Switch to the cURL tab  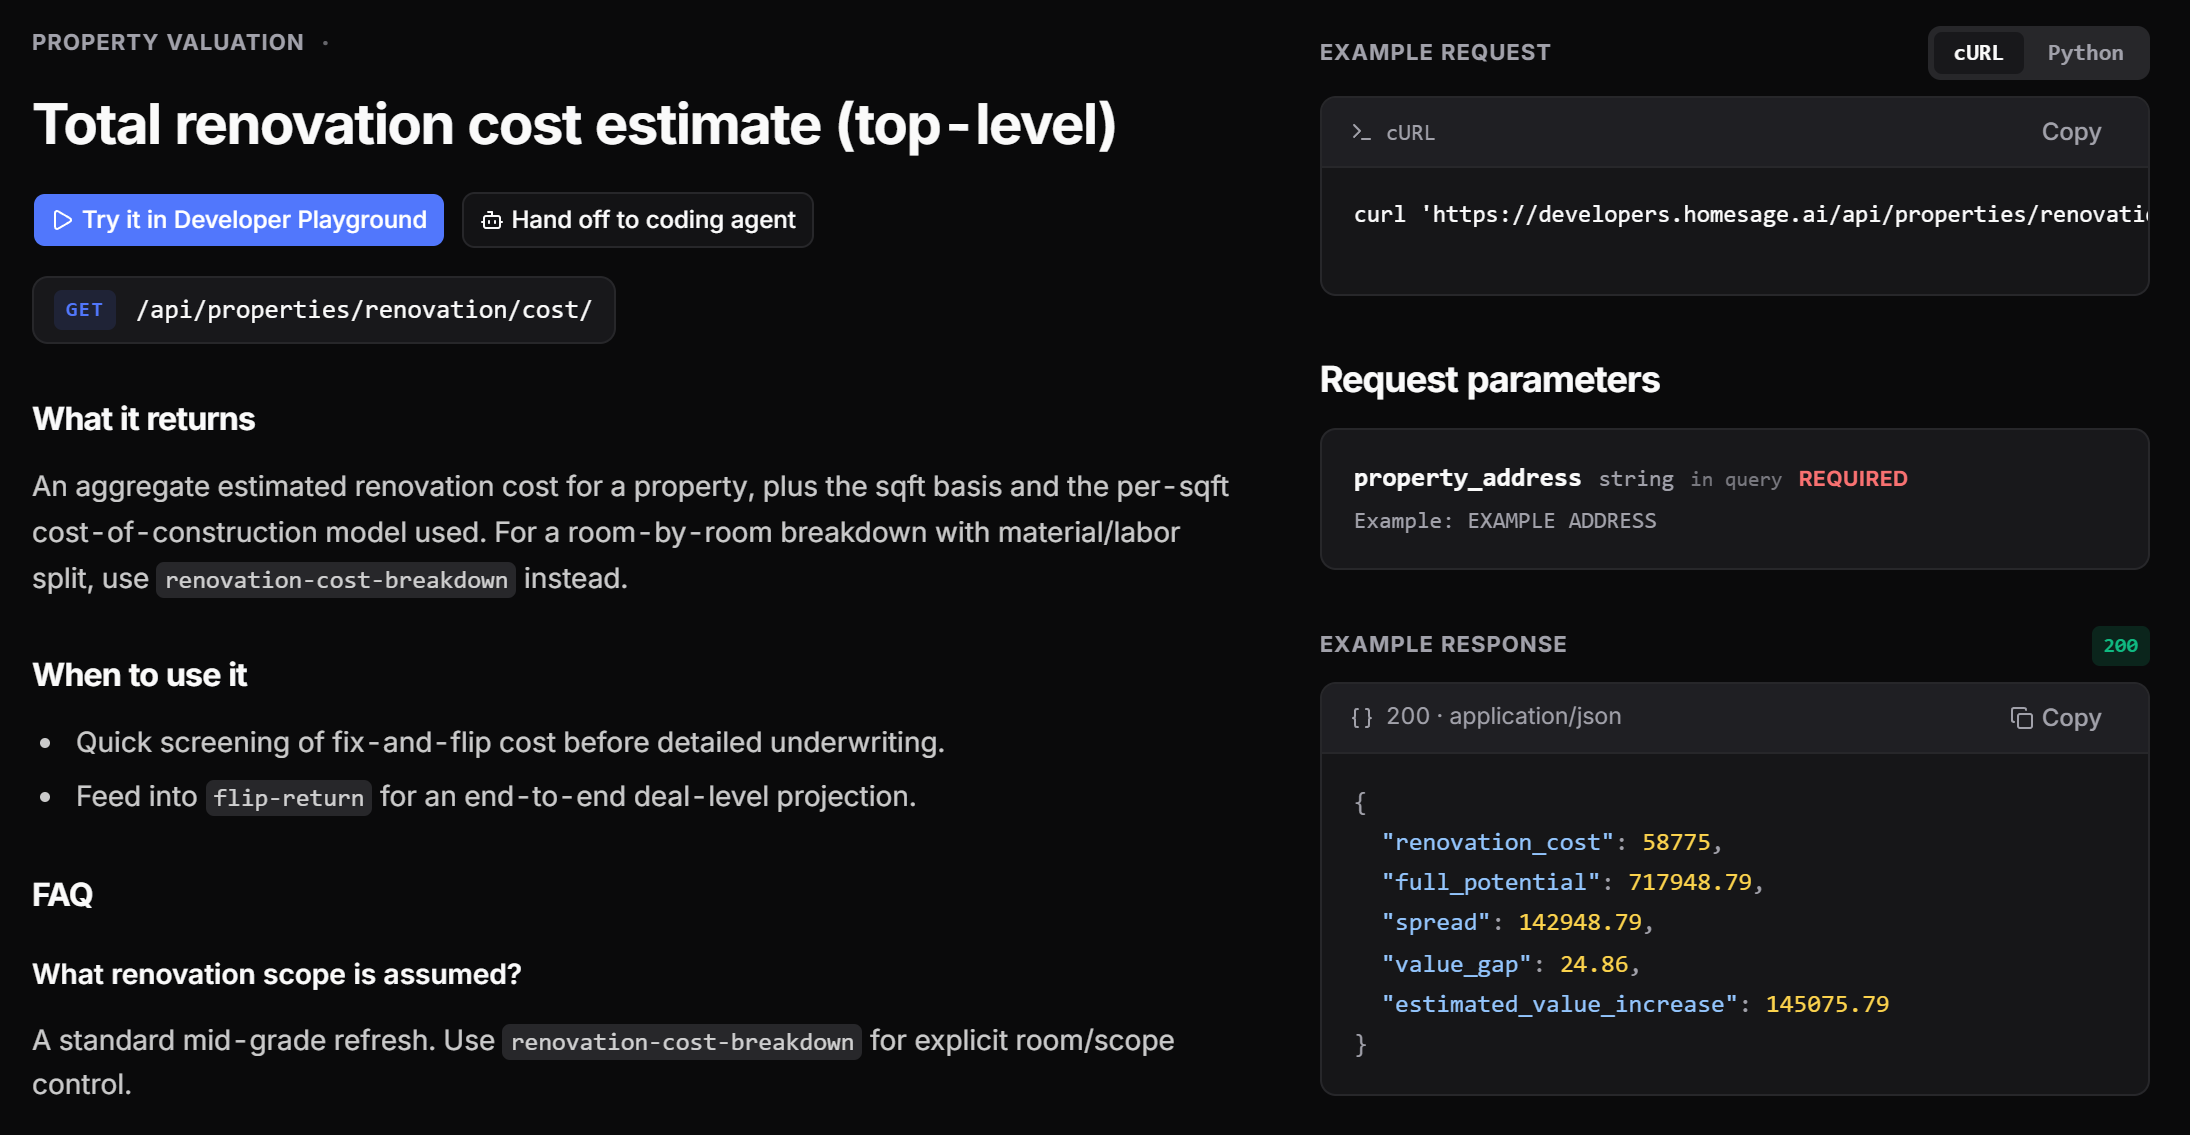pyautogui.click(x=1978, y=53)
